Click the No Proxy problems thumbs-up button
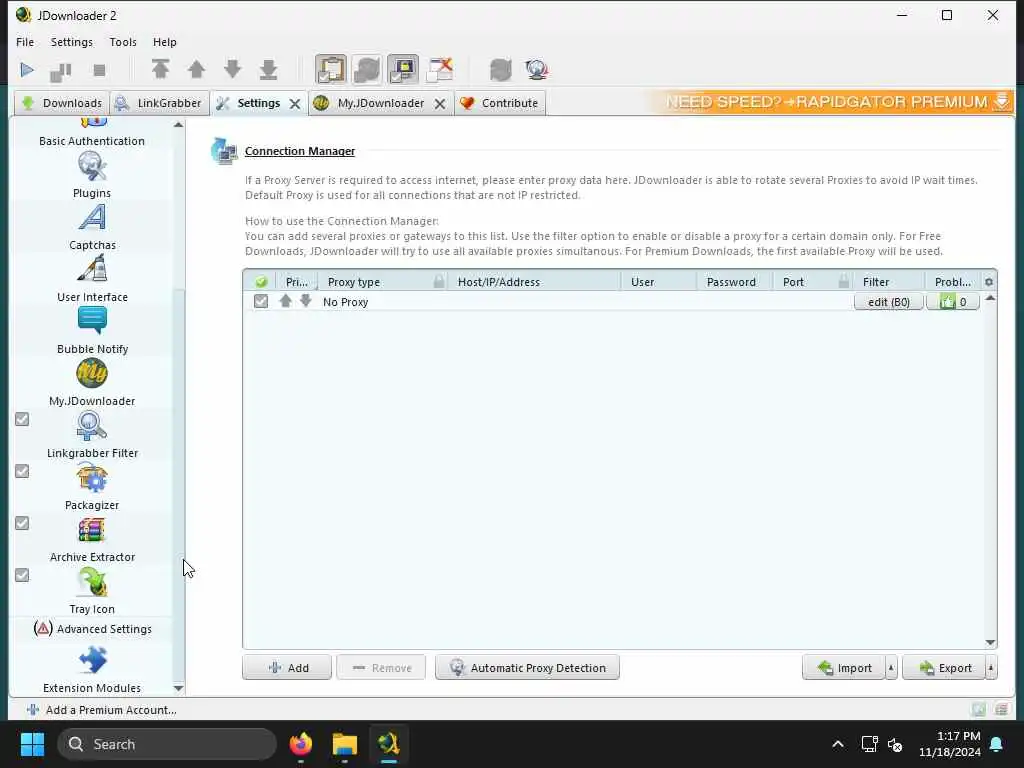The width and height of the screenshot is (1024, 768). point(953,302)
